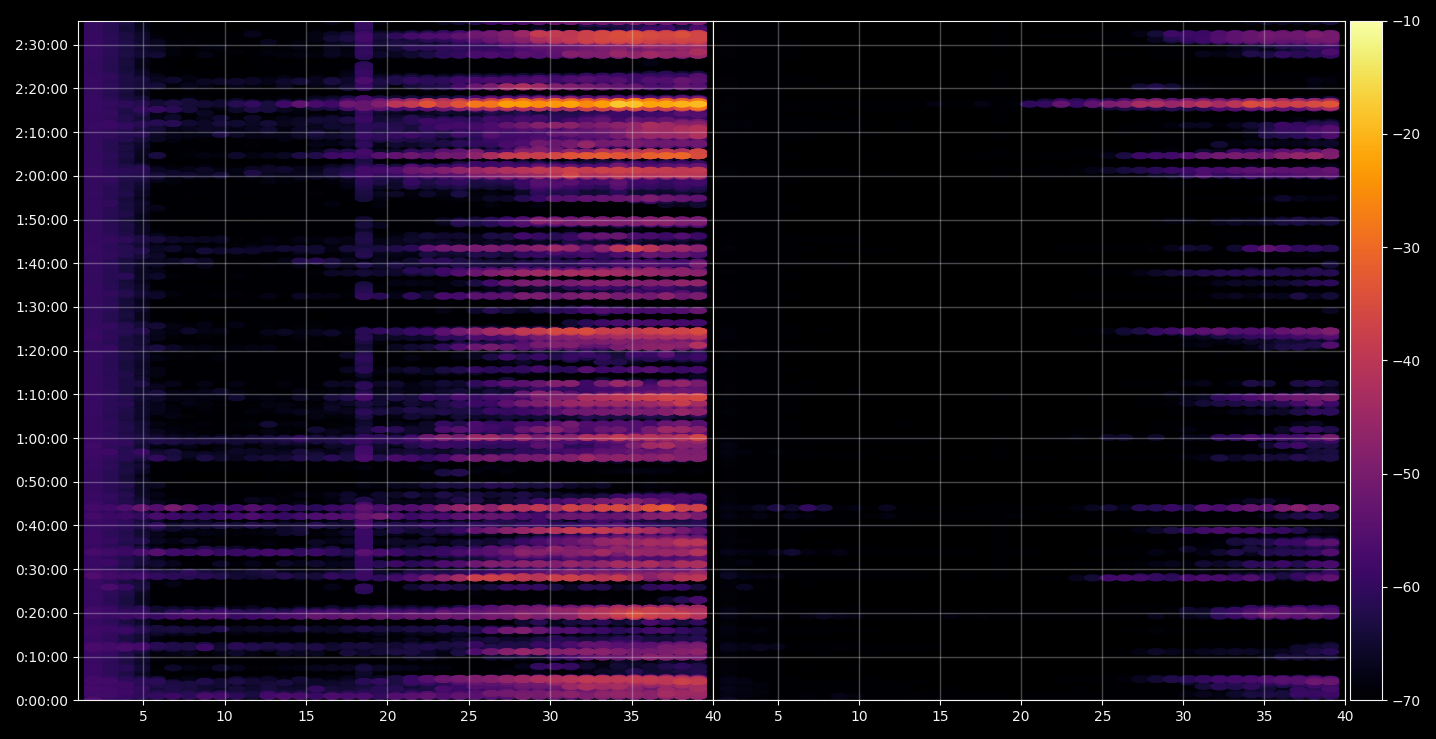Click x-axis label 20 under the left heatmap
This screenshot has width=1436, height=739.
388,716
